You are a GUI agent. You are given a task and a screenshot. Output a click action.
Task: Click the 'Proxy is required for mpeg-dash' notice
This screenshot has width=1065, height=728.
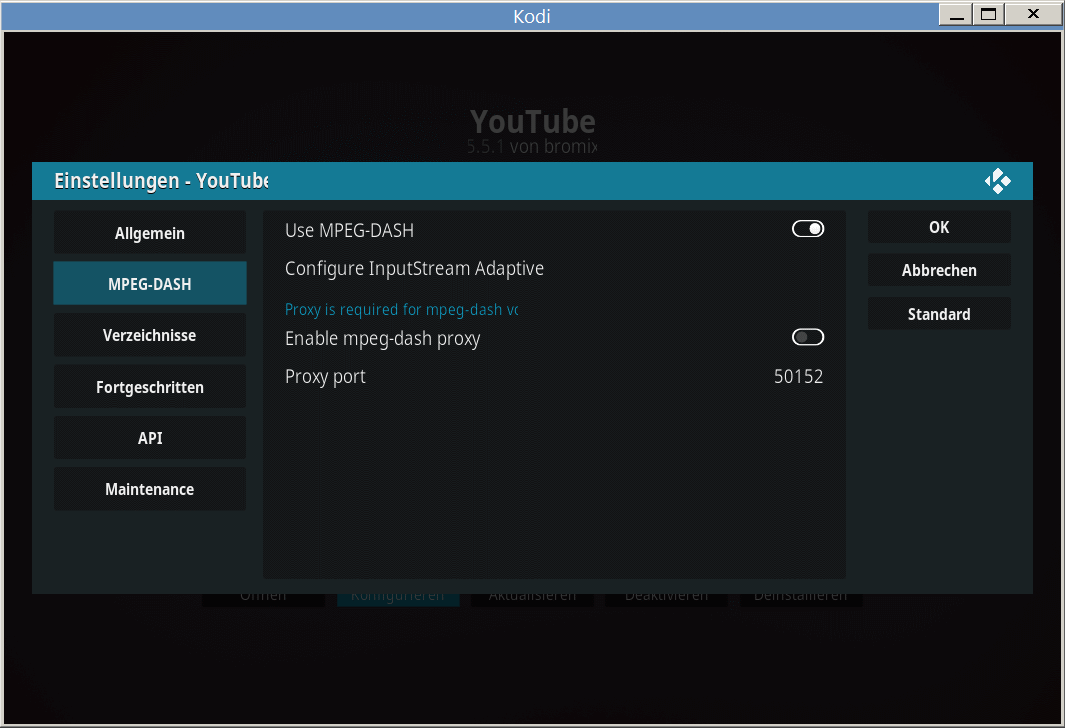pos(401,310)
